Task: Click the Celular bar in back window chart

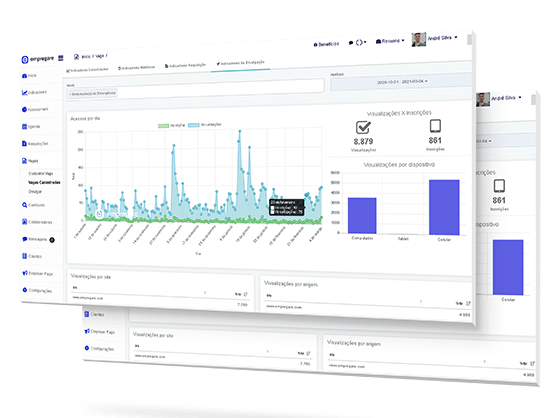Action: point(508,267)
